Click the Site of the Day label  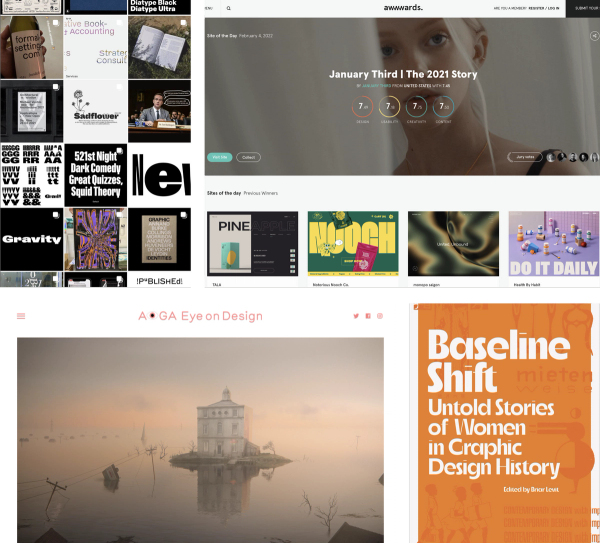click(x=222, y=36)
